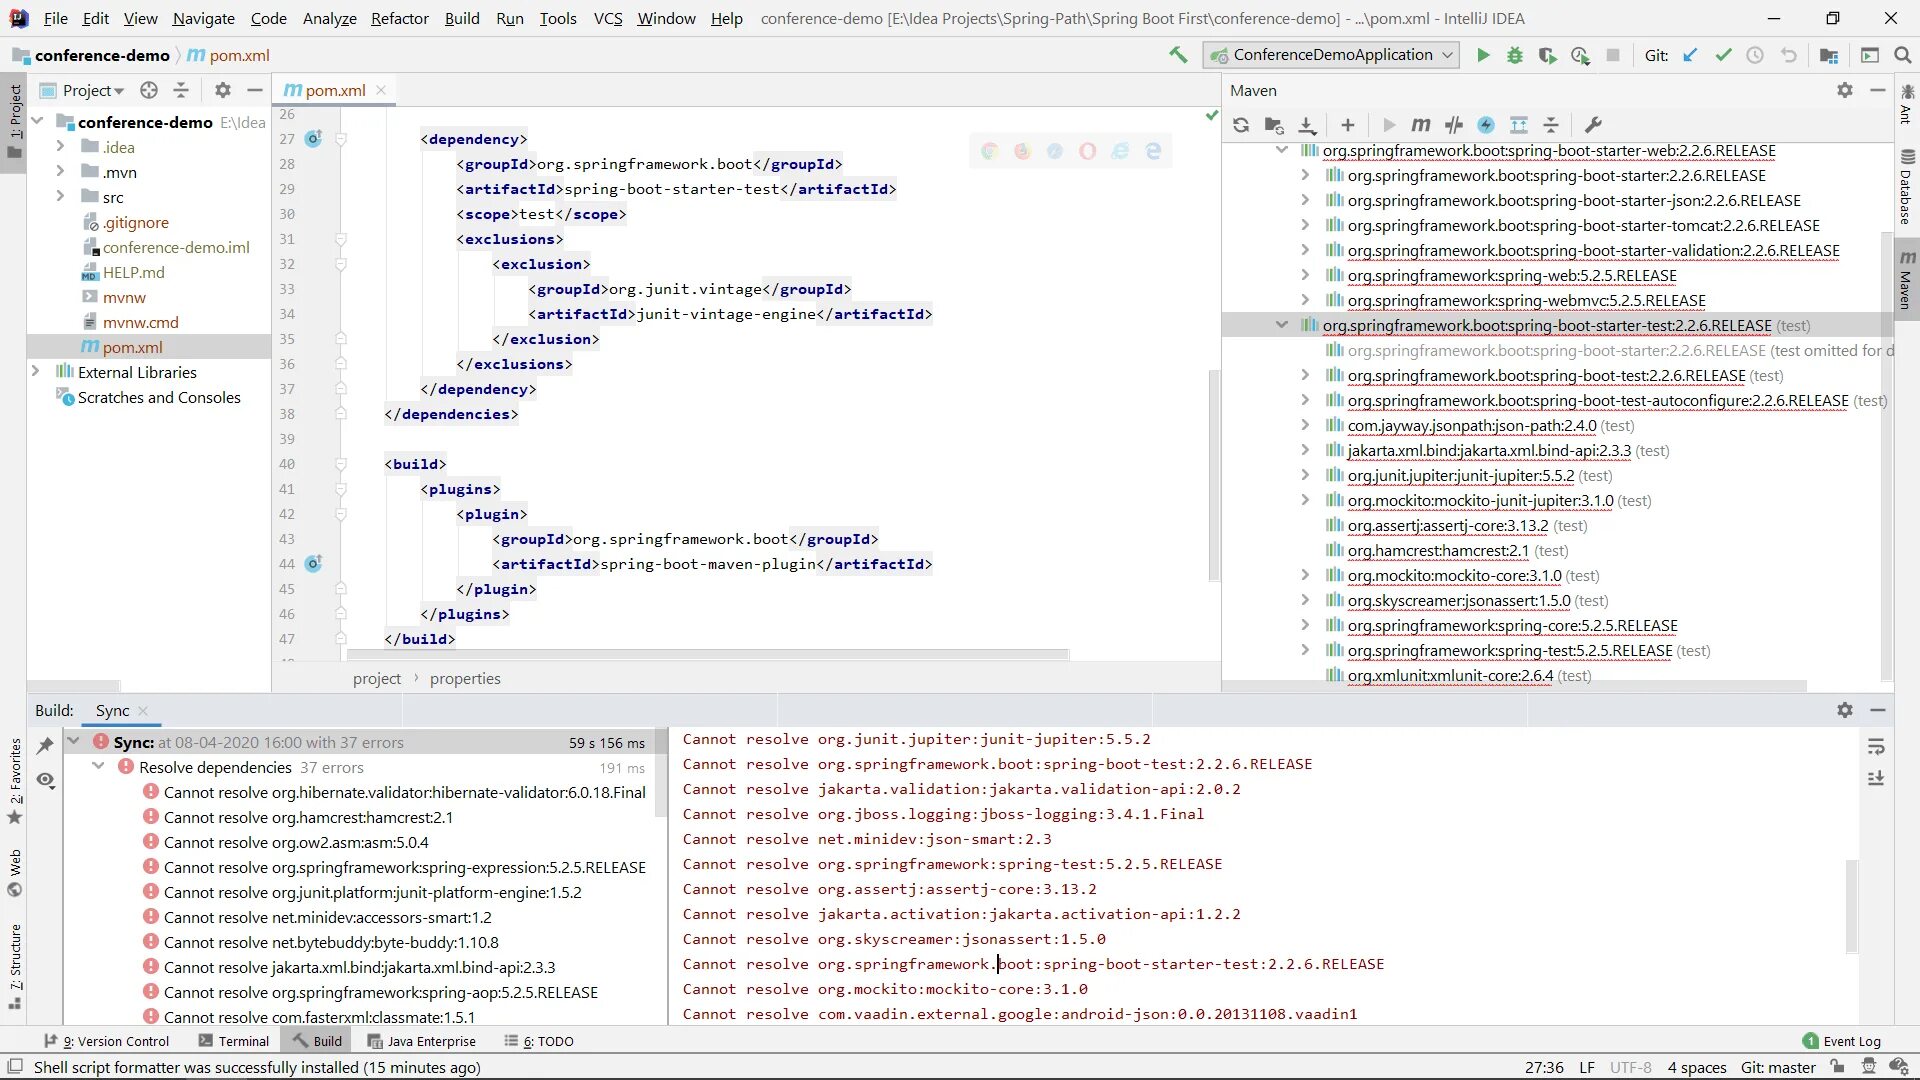The width and height of the screenshot is (1920, 1080).
Task: Click Reimport All Maven Projects icon
Action: click(x=1241, y=125)
